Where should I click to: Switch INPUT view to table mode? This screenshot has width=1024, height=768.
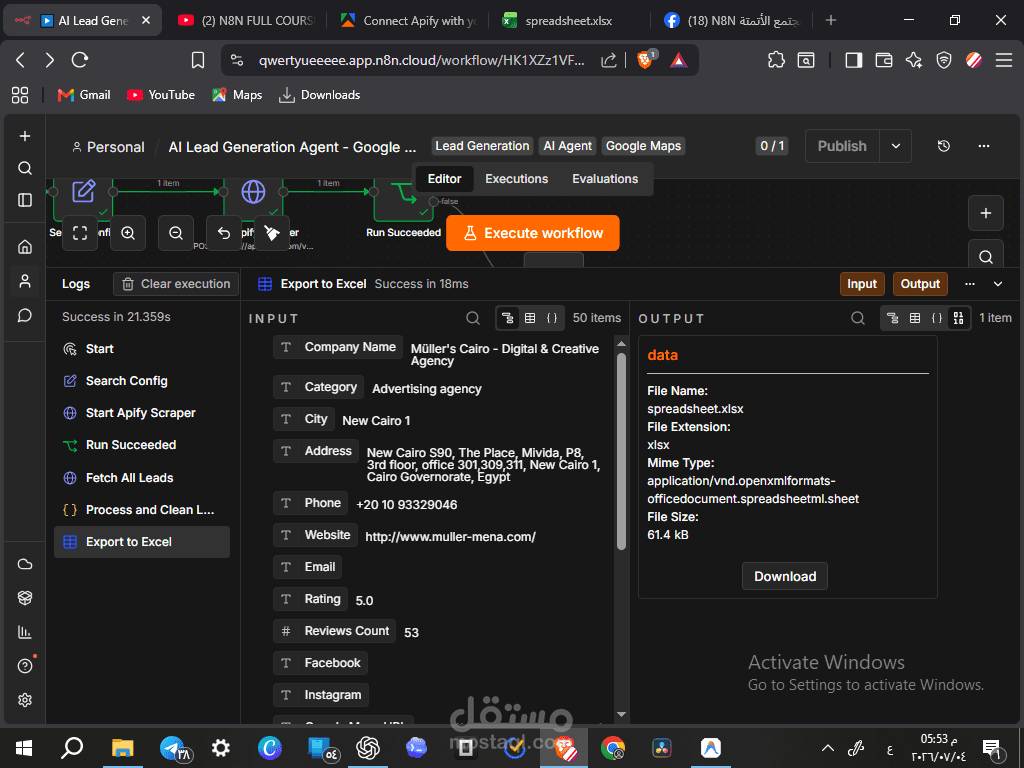(530, 318)
